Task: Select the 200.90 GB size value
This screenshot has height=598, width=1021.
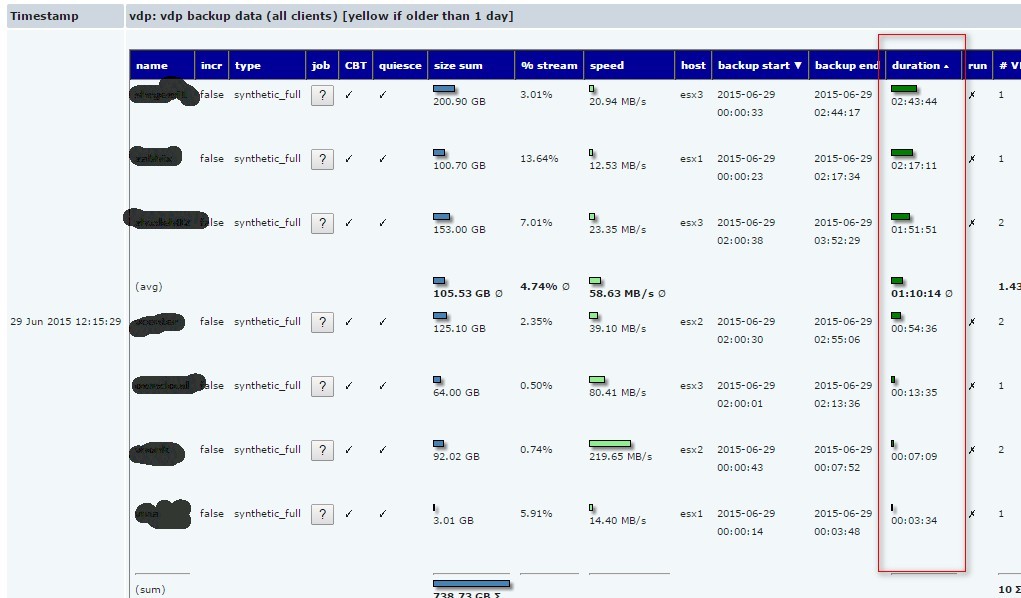Action: (459, 102)
